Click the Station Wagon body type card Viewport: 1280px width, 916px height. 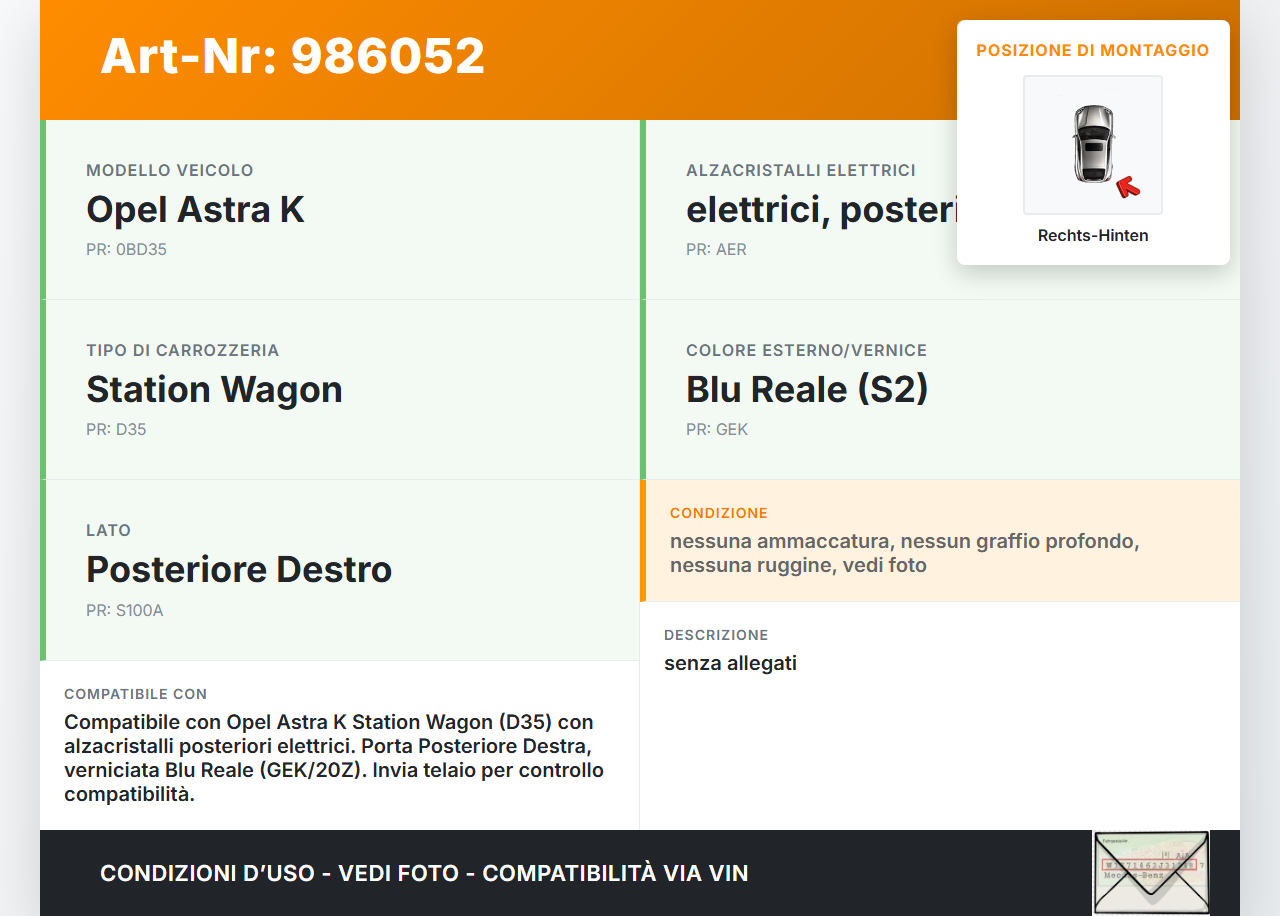click(x=340, y=389)
